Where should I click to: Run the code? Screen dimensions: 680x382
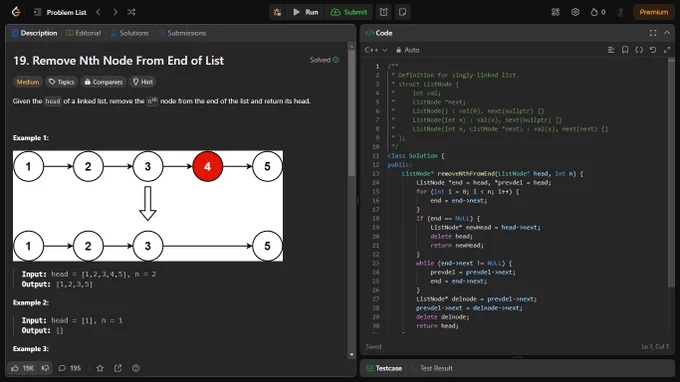(x=305, y=12)
